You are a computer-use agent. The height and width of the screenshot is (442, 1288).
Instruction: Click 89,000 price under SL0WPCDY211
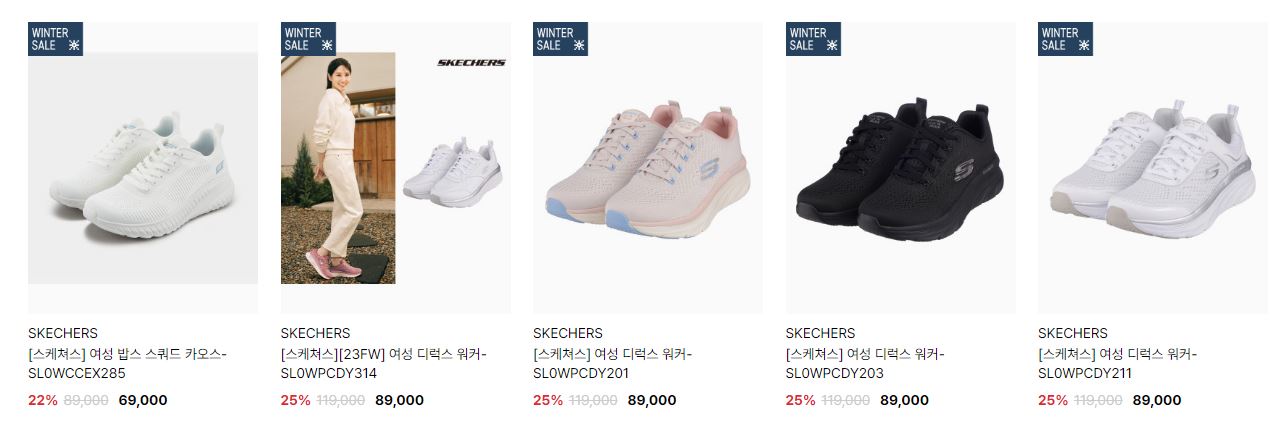1157,400
